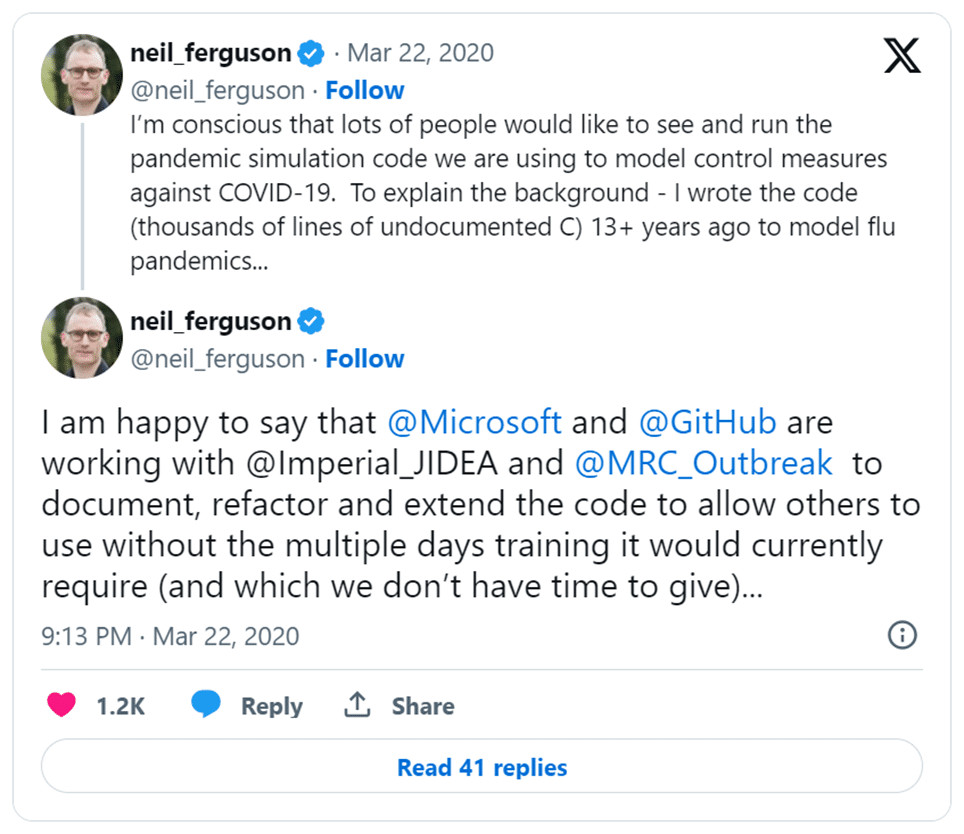964x834 pixels.
Task: Follow neil_ferguson from the second tweet
Action: 365,359
